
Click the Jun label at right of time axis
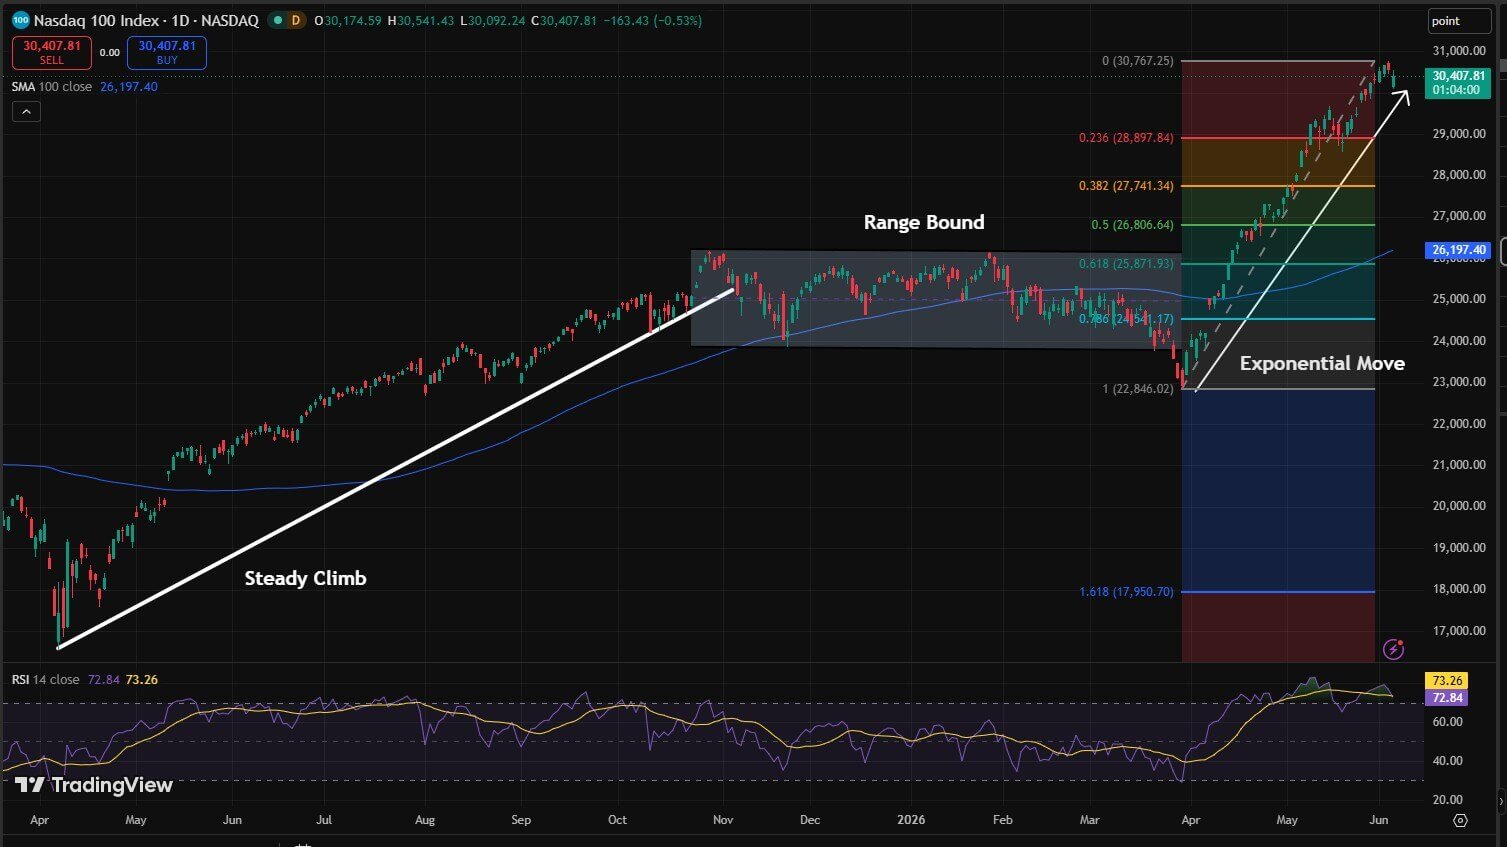click(x=1378, y=819)
